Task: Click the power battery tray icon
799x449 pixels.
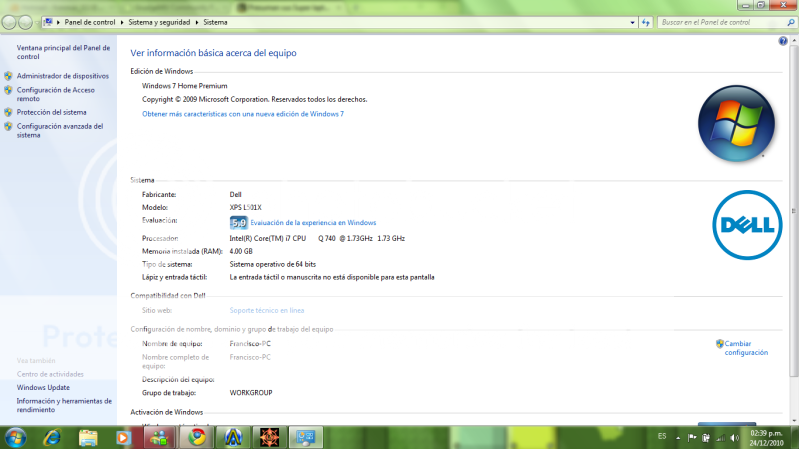Action: coord(706,438)
